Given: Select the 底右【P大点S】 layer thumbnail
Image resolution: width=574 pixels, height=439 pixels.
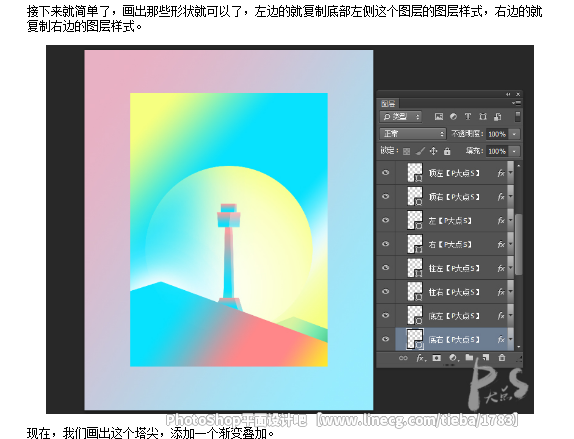Looking at the screenshot, I should pos(415,339).
